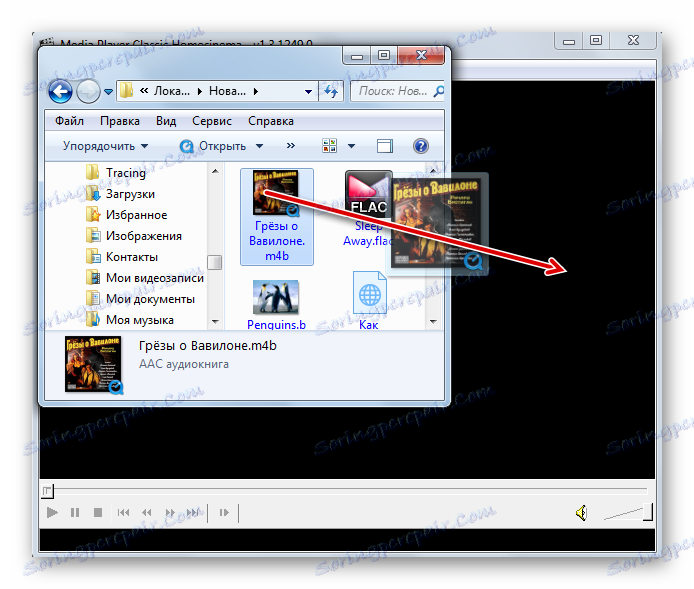This screenshot has width=694, height=589.
Task: Click the magnifier icon in search box
Action: click(438, 91)
